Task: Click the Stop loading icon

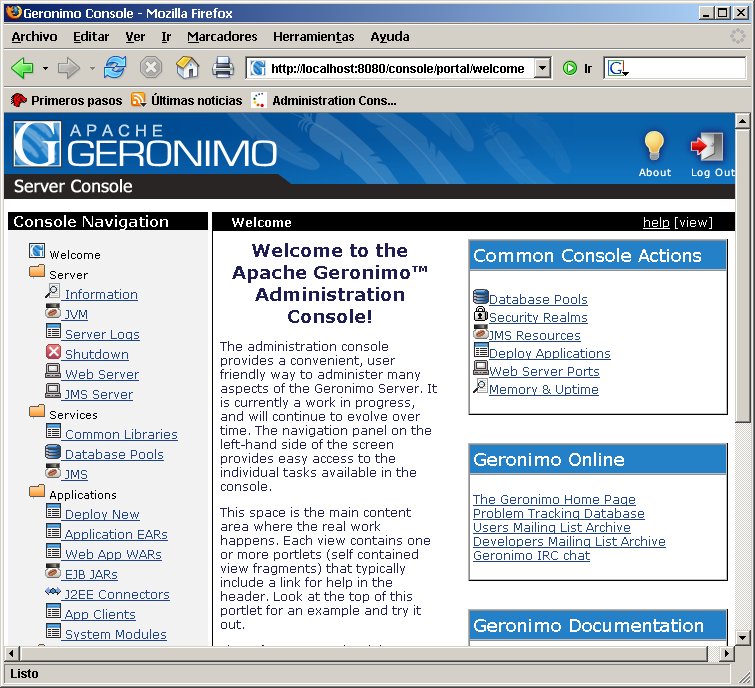Action: (x=151, y=67)
